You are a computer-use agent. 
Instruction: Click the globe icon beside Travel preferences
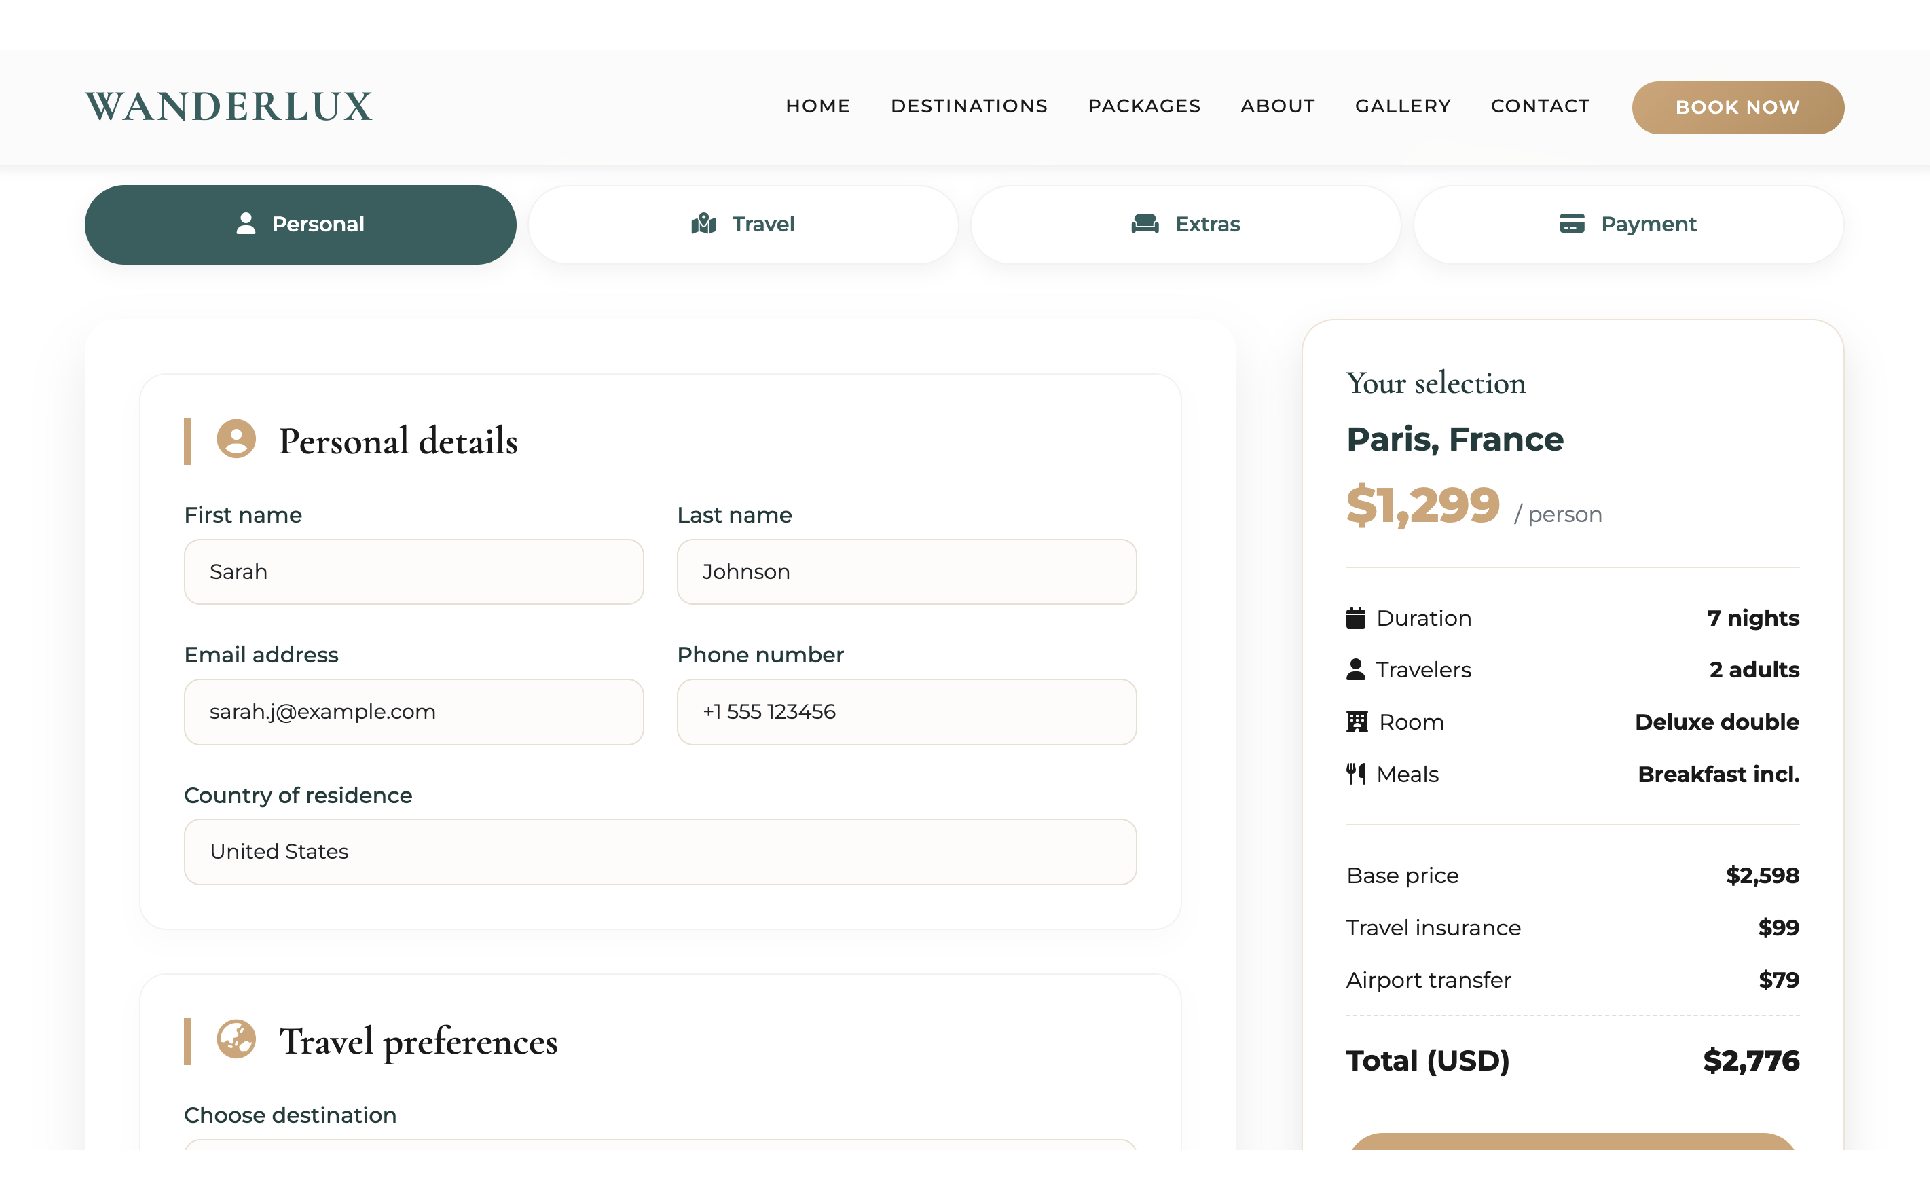237,1039
